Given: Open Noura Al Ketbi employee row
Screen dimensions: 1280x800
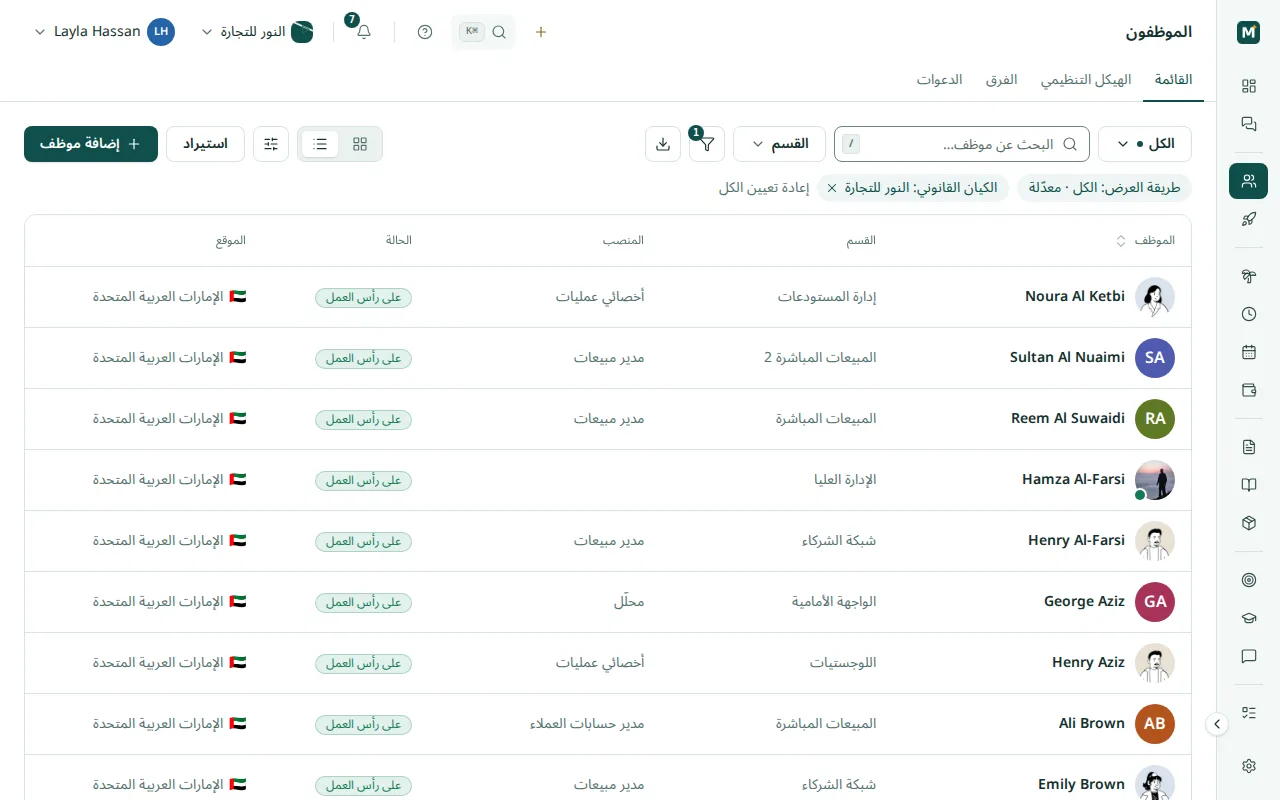Looking at the screenshot, I should click(x=608, y=297).
